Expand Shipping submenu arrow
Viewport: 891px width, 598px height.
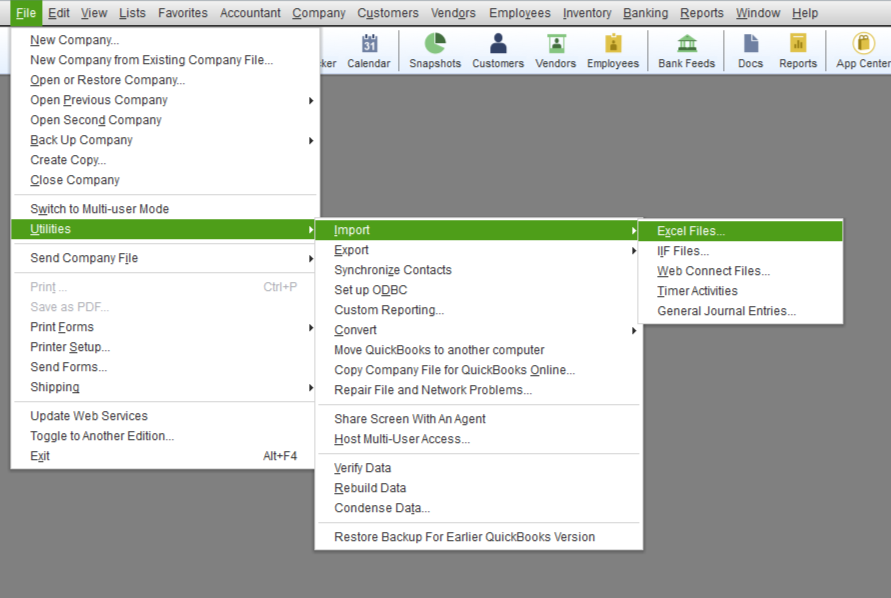click(x=311, y=388)
